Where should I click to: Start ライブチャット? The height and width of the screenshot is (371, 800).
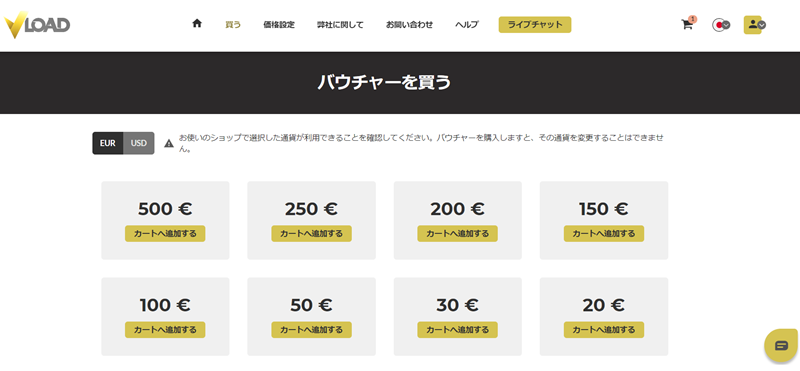535,24
